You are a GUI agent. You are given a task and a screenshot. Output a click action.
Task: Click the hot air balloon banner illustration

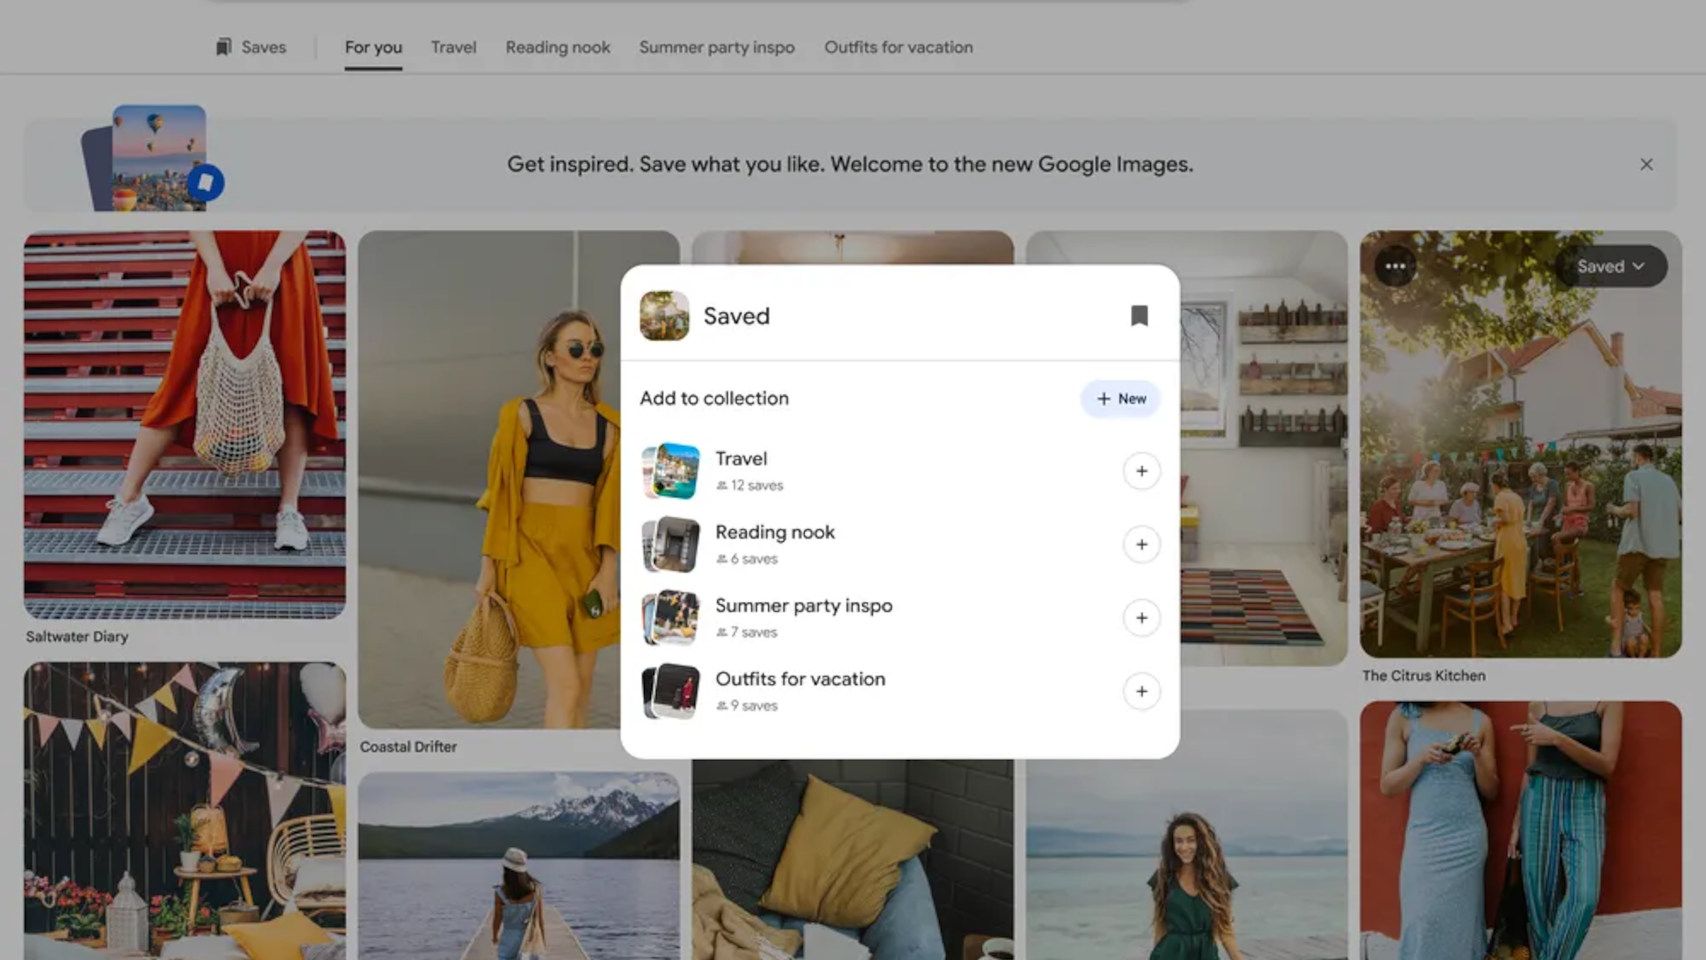[x=153, y=158]
